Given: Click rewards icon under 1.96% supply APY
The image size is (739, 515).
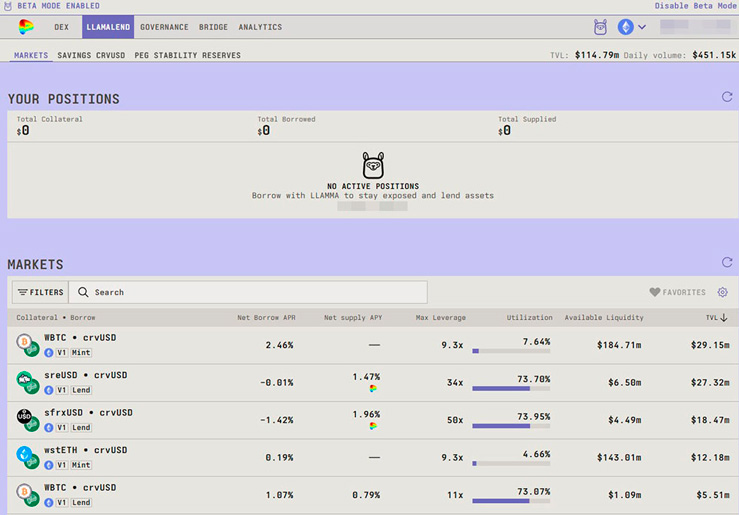Looking at the screenshot, I should [x=373, y=426].
